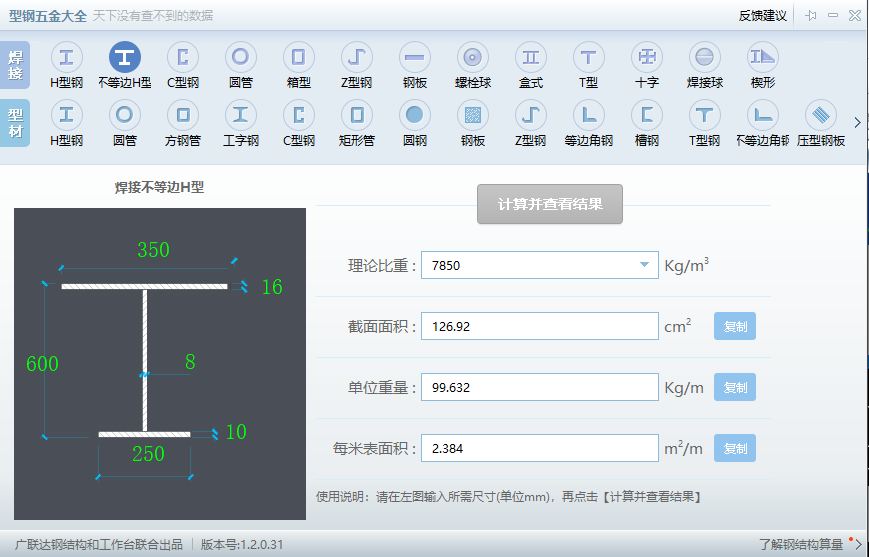The width and height of the screenshot is (869, 557).
Task: Pick the welded 圆管 icon
Action: coord(241,57)
